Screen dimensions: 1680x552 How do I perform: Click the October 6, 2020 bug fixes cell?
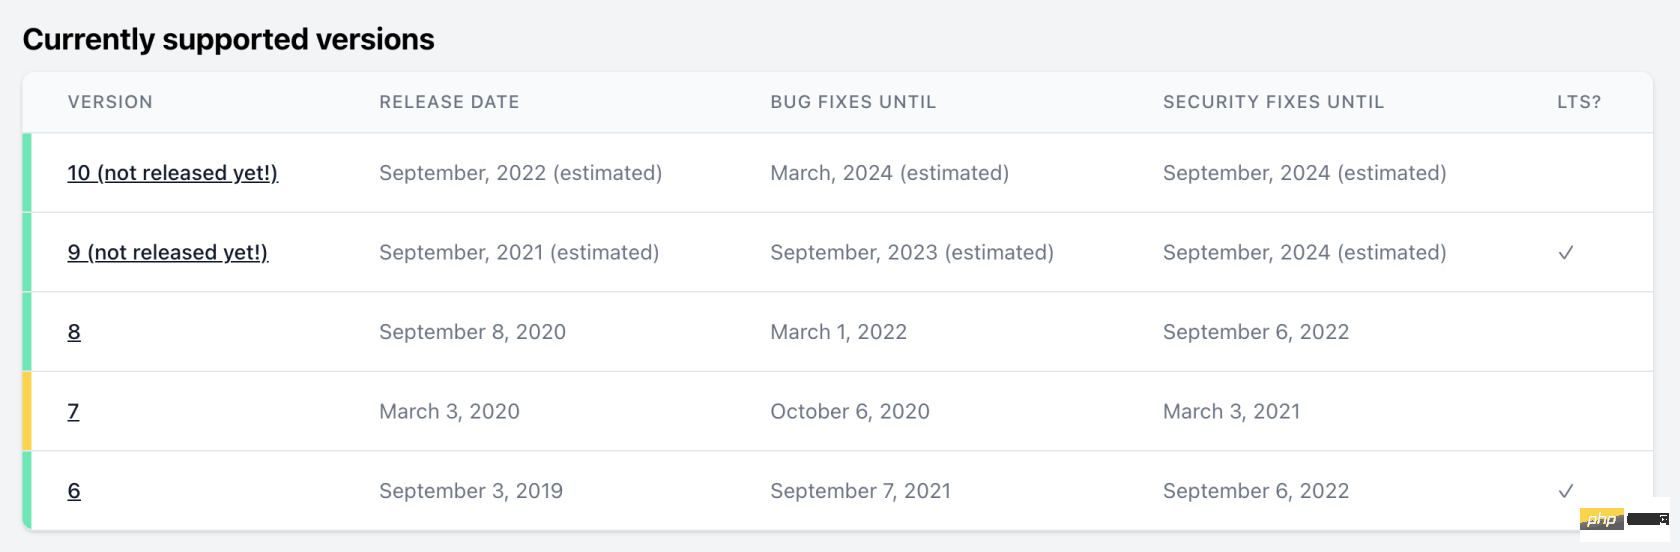850,411
